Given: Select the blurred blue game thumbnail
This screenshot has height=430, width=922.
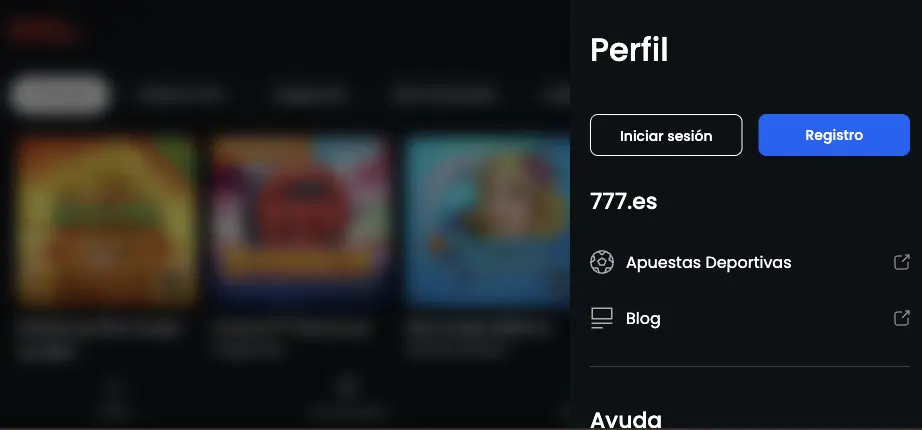Looking at the screenshot, I should point(487,221).
